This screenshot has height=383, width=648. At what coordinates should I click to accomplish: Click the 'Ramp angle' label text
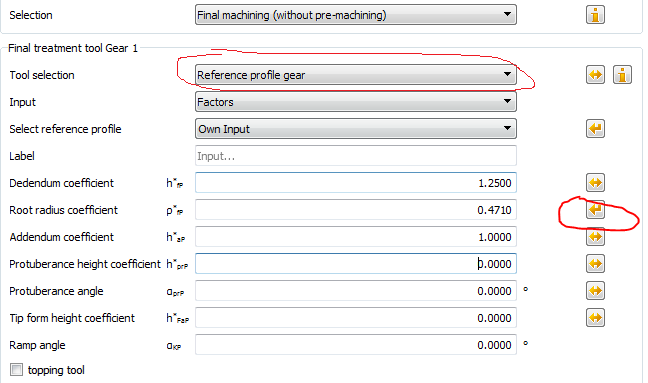click(x=37, y=345)
